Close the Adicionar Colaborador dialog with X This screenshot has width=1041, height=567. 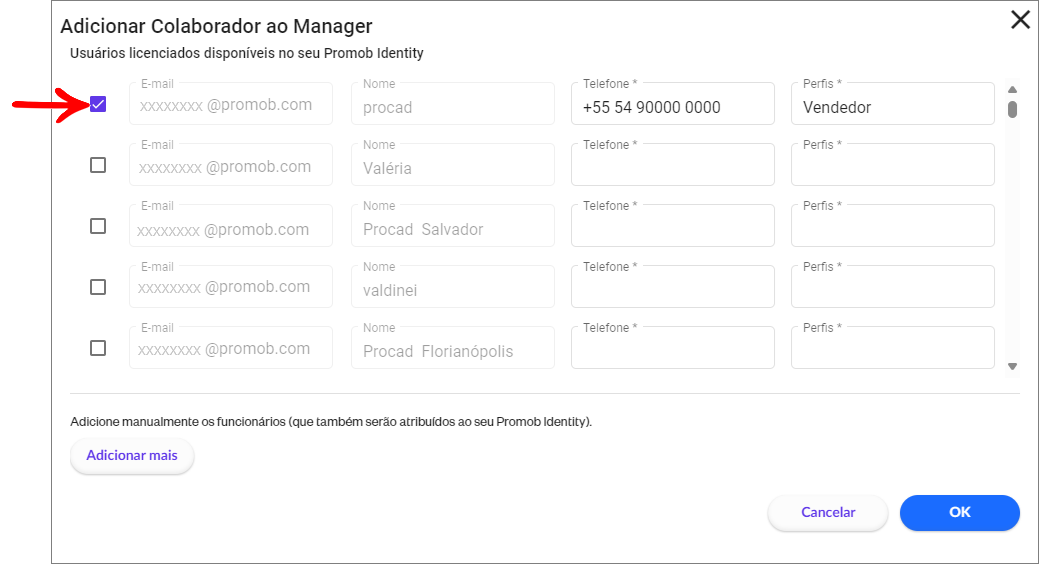pos(1020,20)
